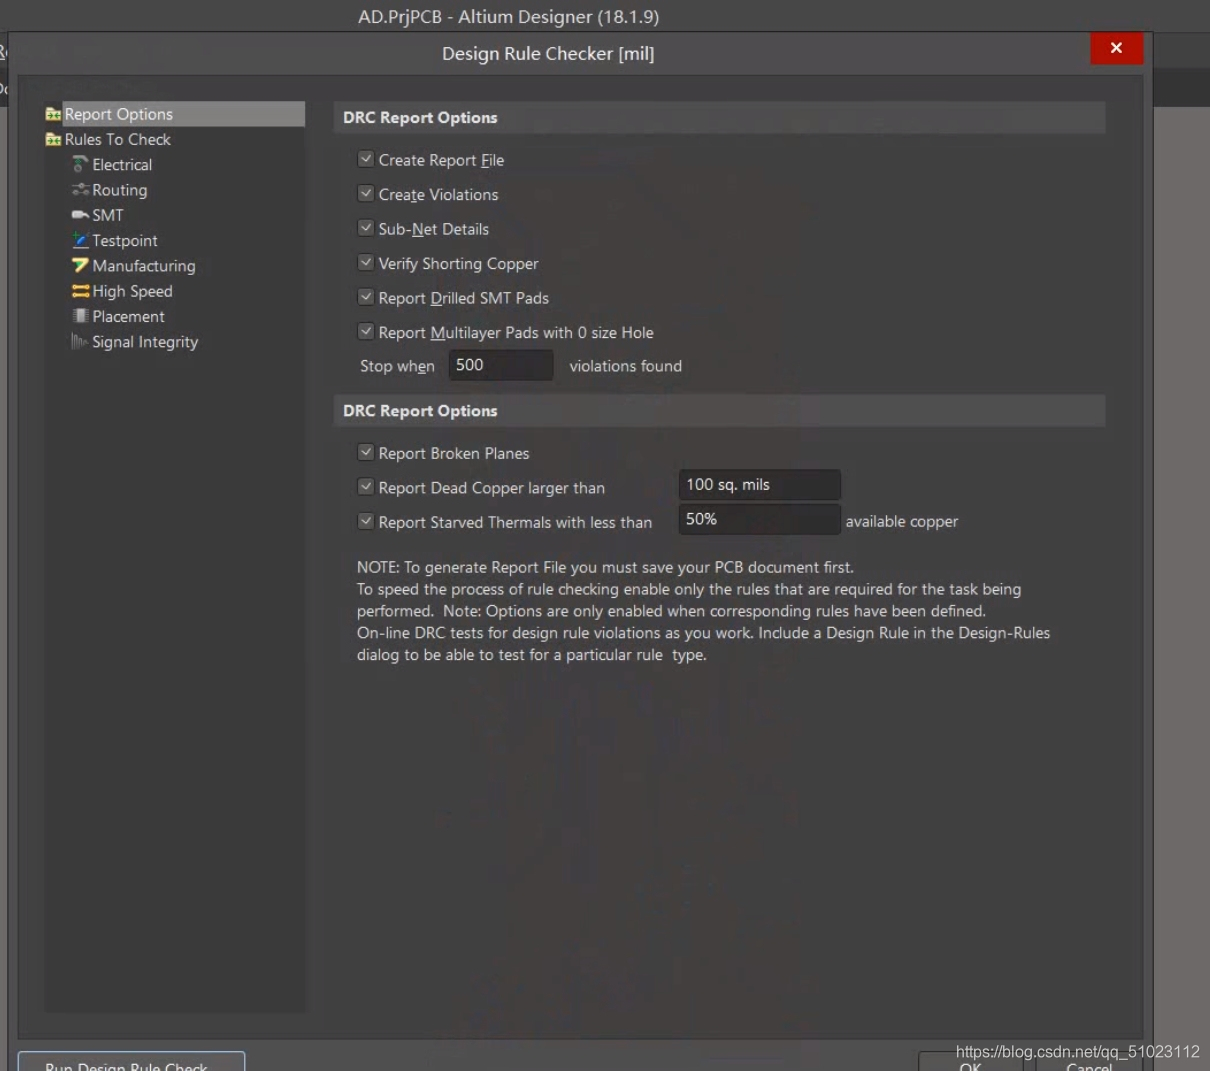This screenshot has width=1210, height=1071.
Task: Click the Rules To Check folder icon
Action: 53,139
